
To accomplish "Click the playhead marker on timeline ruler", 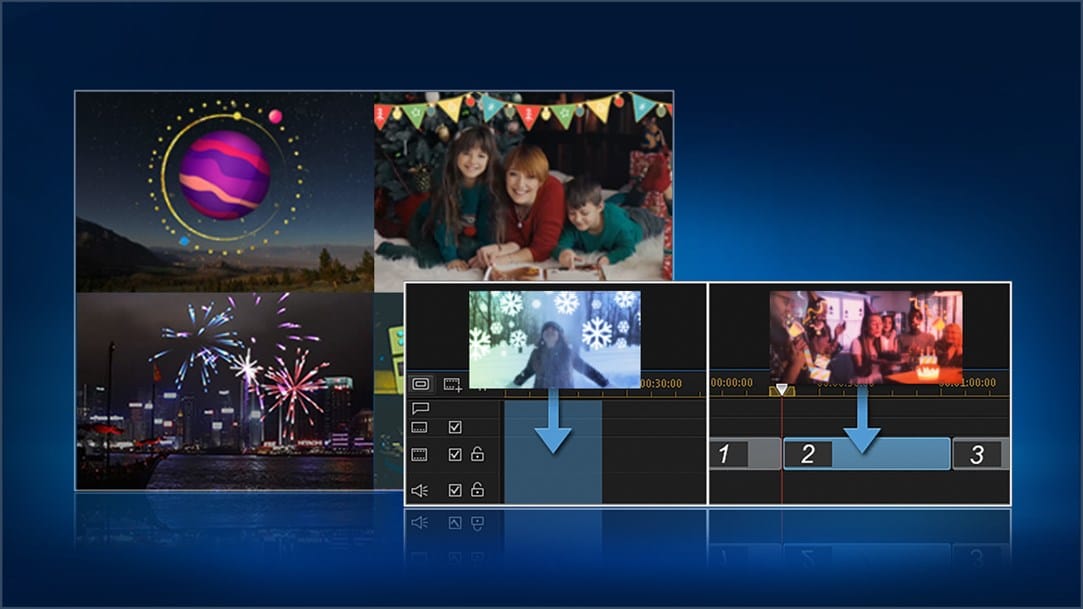I will [782, 390].
